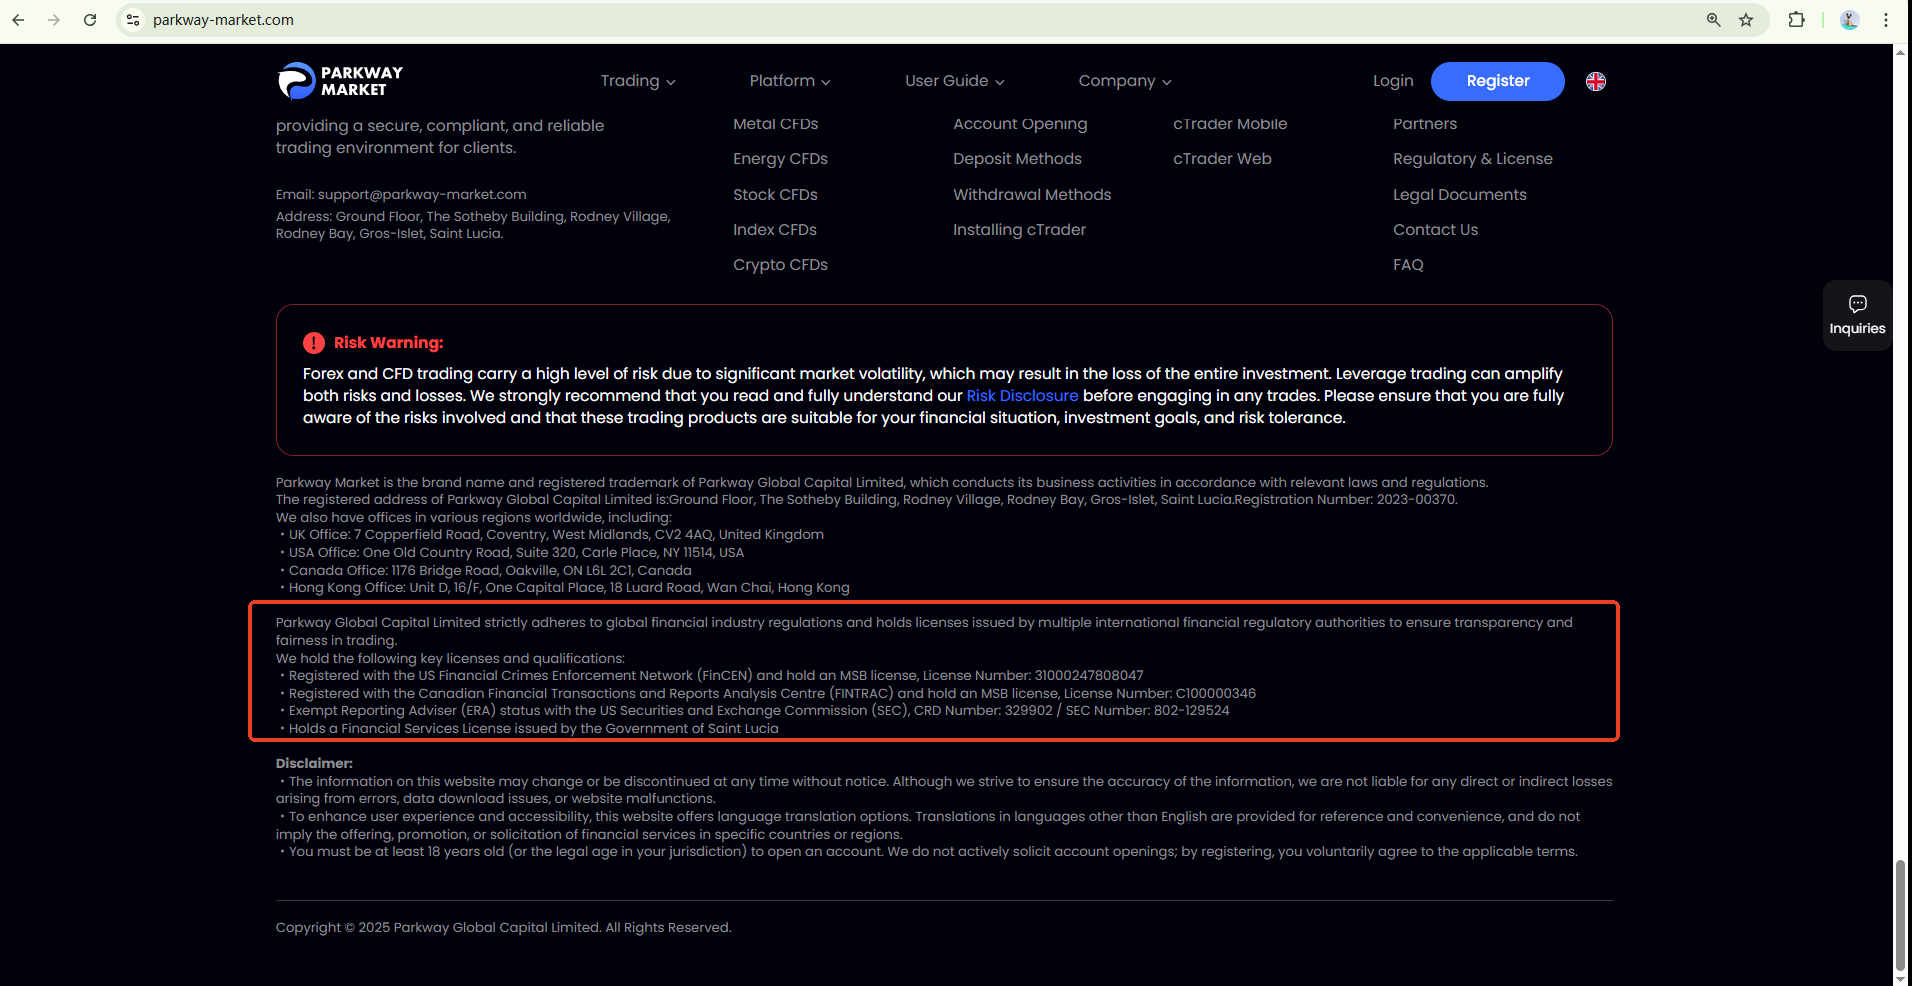Click the scrollbar down arrow
The image size is (1912, 986).
coord(1900,978)
